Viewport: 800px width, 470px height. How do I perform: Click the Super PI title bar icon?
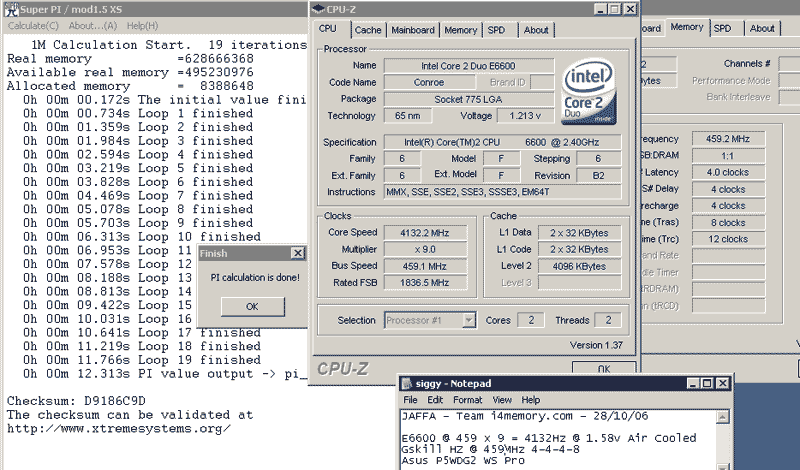pos(8,8)
